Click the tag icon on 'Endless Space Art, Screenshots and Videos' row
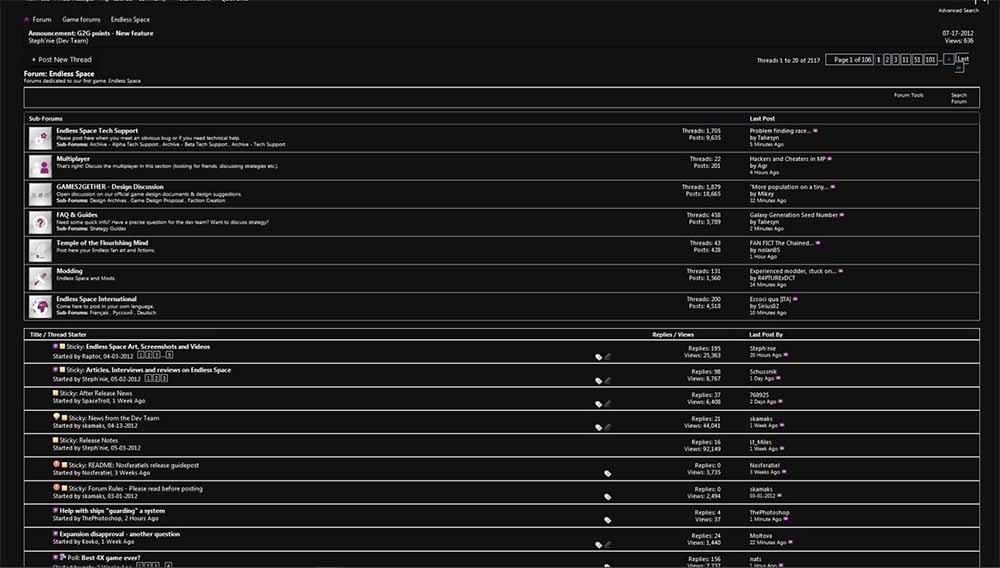The width and height of the screenshot is (1000, 568). click(598, 357)
